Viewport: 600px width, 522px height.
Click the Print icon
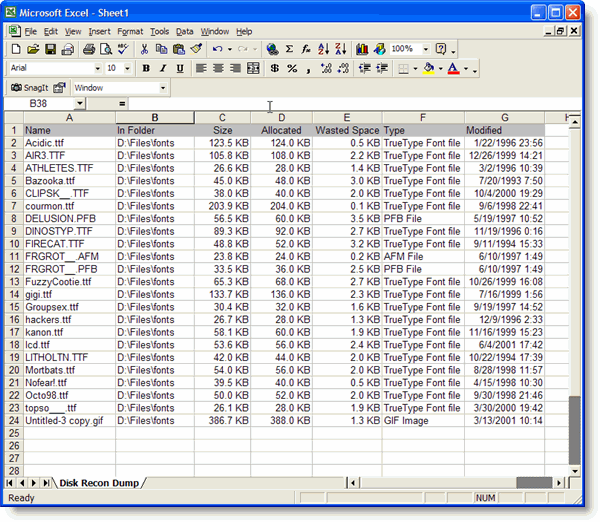click(x=89, y=49)
